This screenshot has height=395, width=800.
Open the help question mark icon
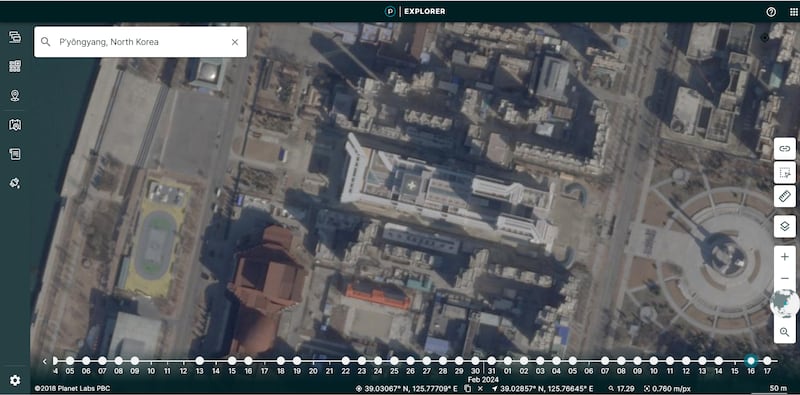(771, 12)
